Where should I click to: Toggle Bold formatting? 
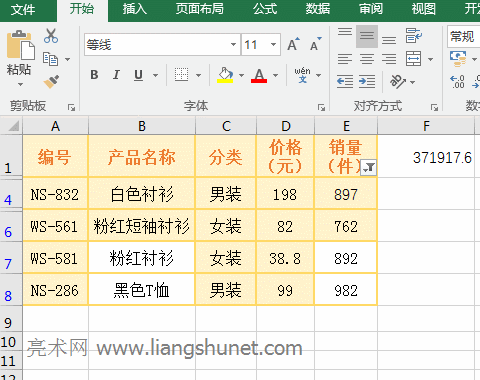pyautogui.click(x=94, y=75)
